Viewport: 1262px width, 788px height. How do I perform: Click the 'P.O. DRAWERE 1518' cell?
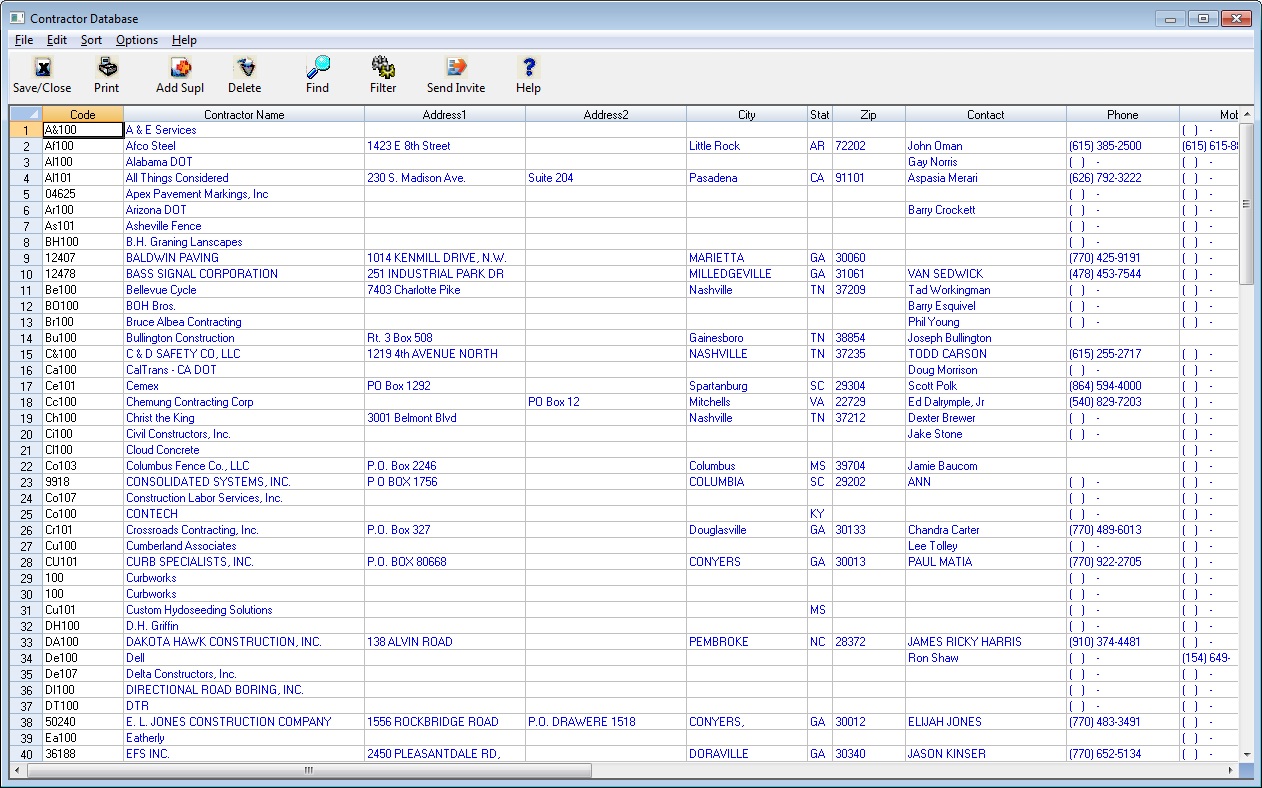(x=606, y=722)
